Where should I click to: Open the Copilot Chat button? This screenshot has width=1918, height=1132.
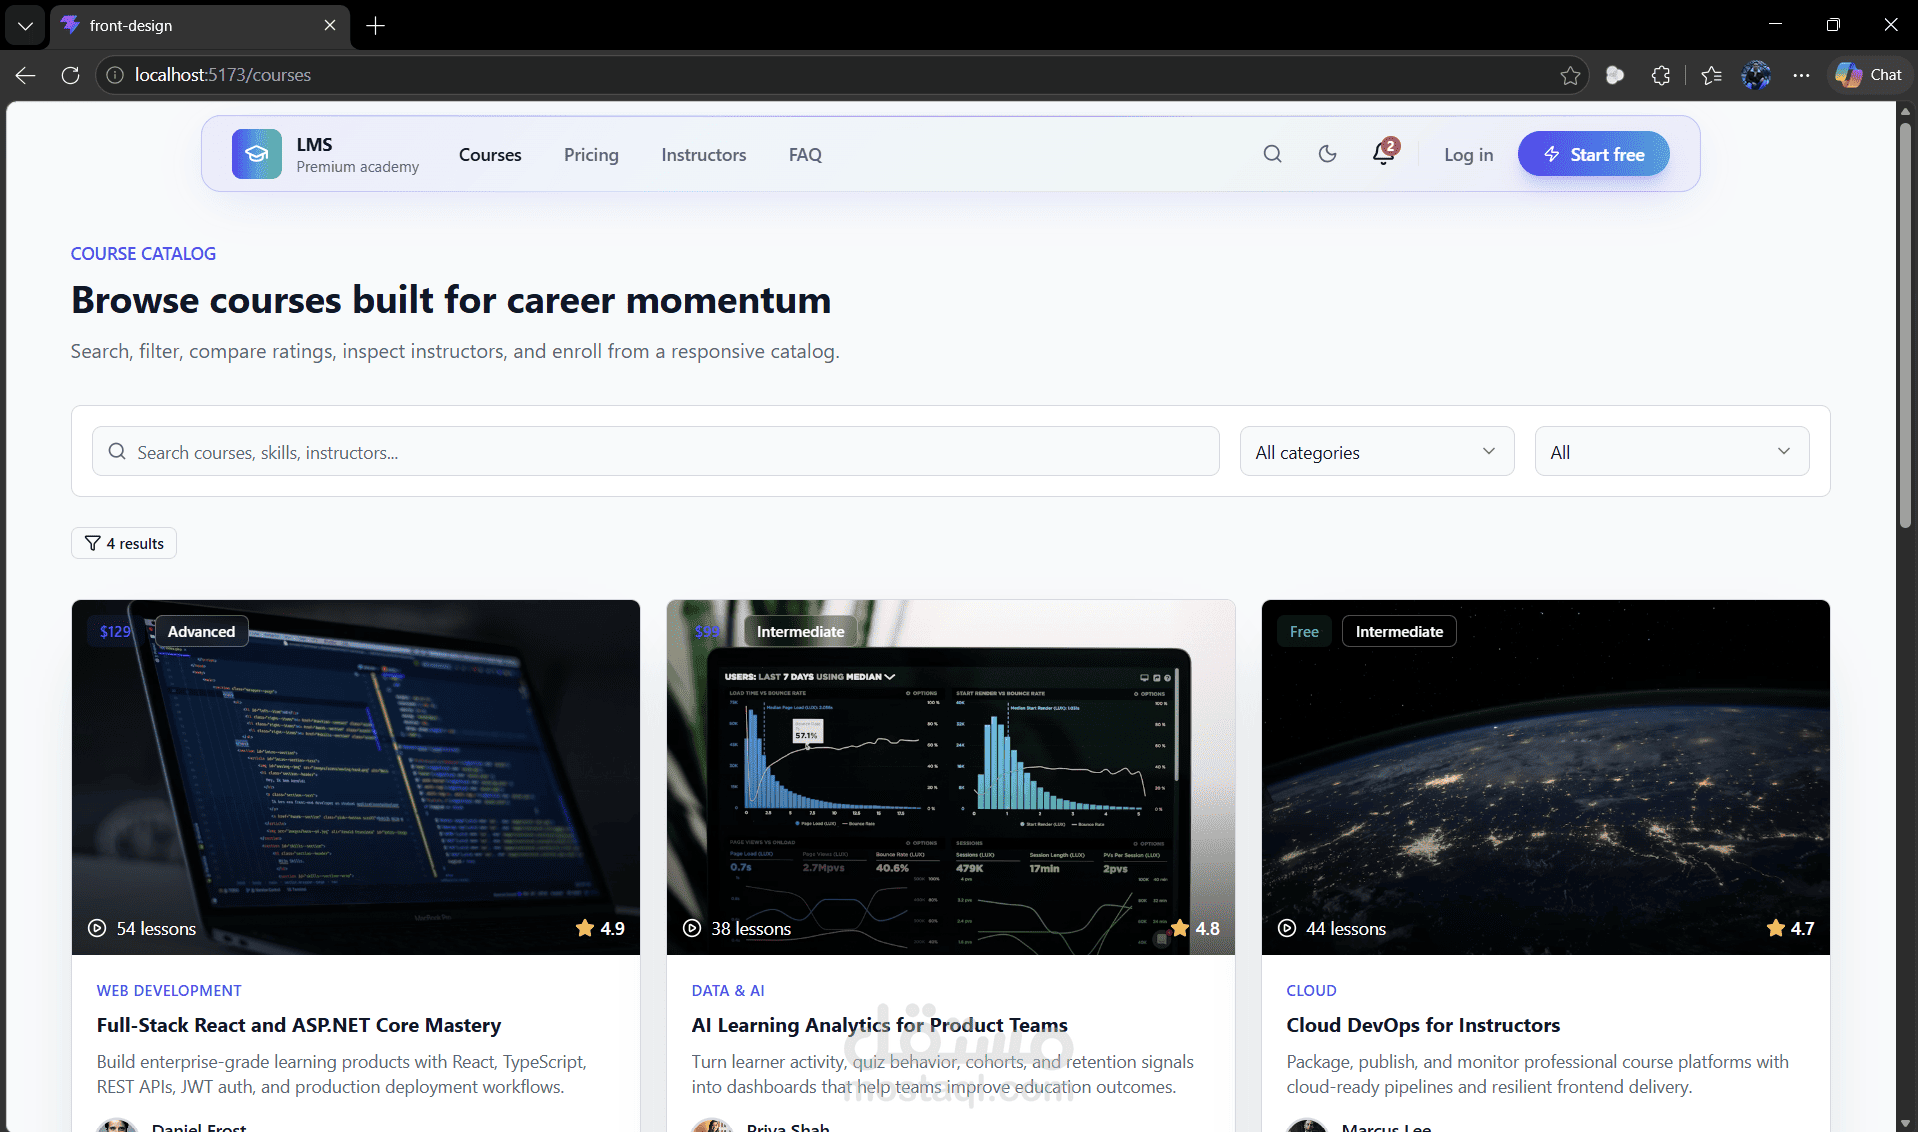(1868, 75)
